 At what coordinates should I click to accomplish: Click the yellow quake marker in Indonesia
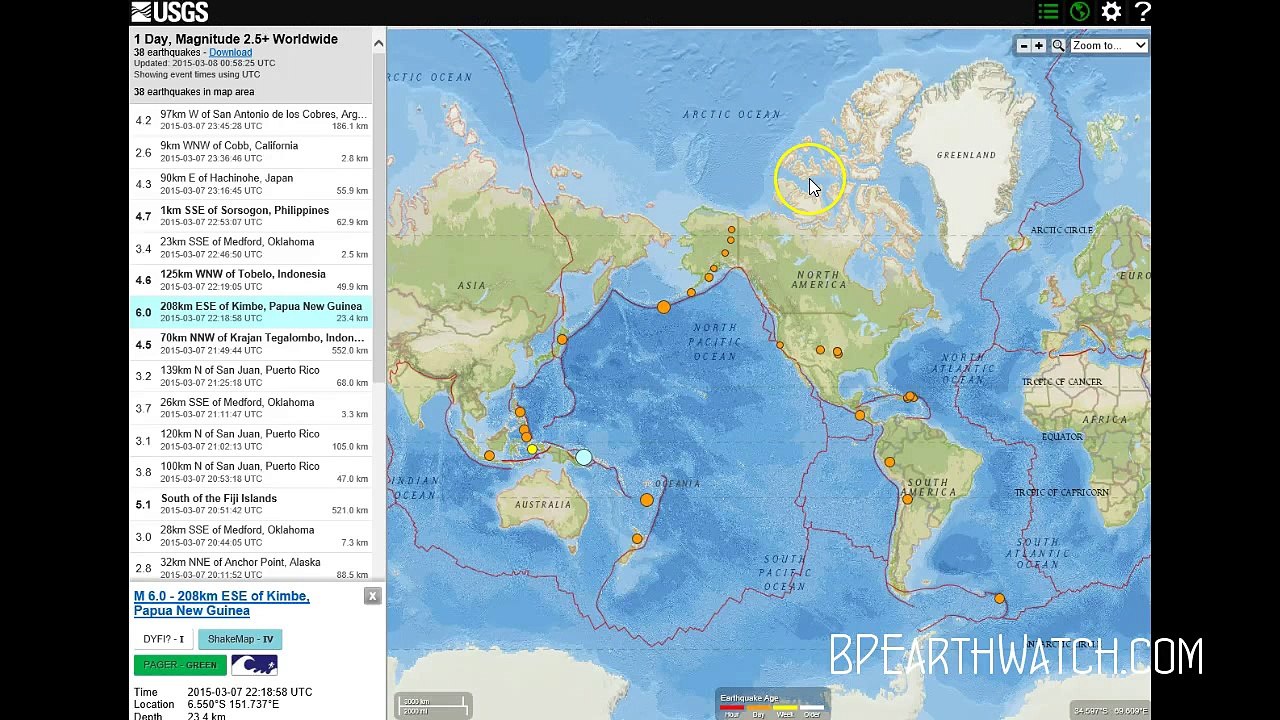(x=532, y=450)
